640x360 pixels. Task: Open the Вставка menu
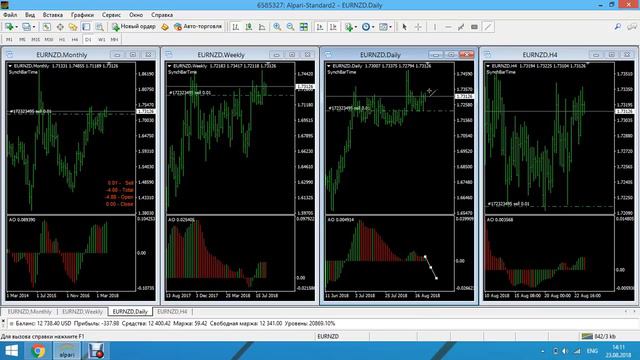point(53,15)
